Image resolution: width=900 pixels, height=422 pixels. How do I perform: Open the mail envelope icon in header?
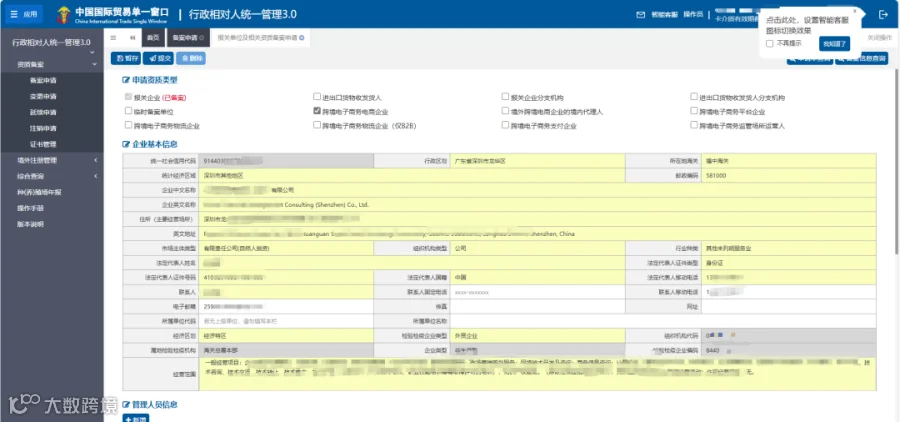641,15
